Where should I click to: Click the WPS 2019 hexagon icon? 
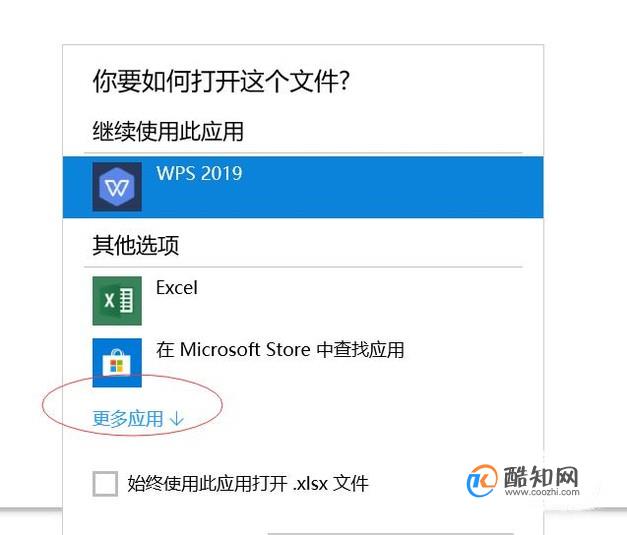(x=117, y=187)
